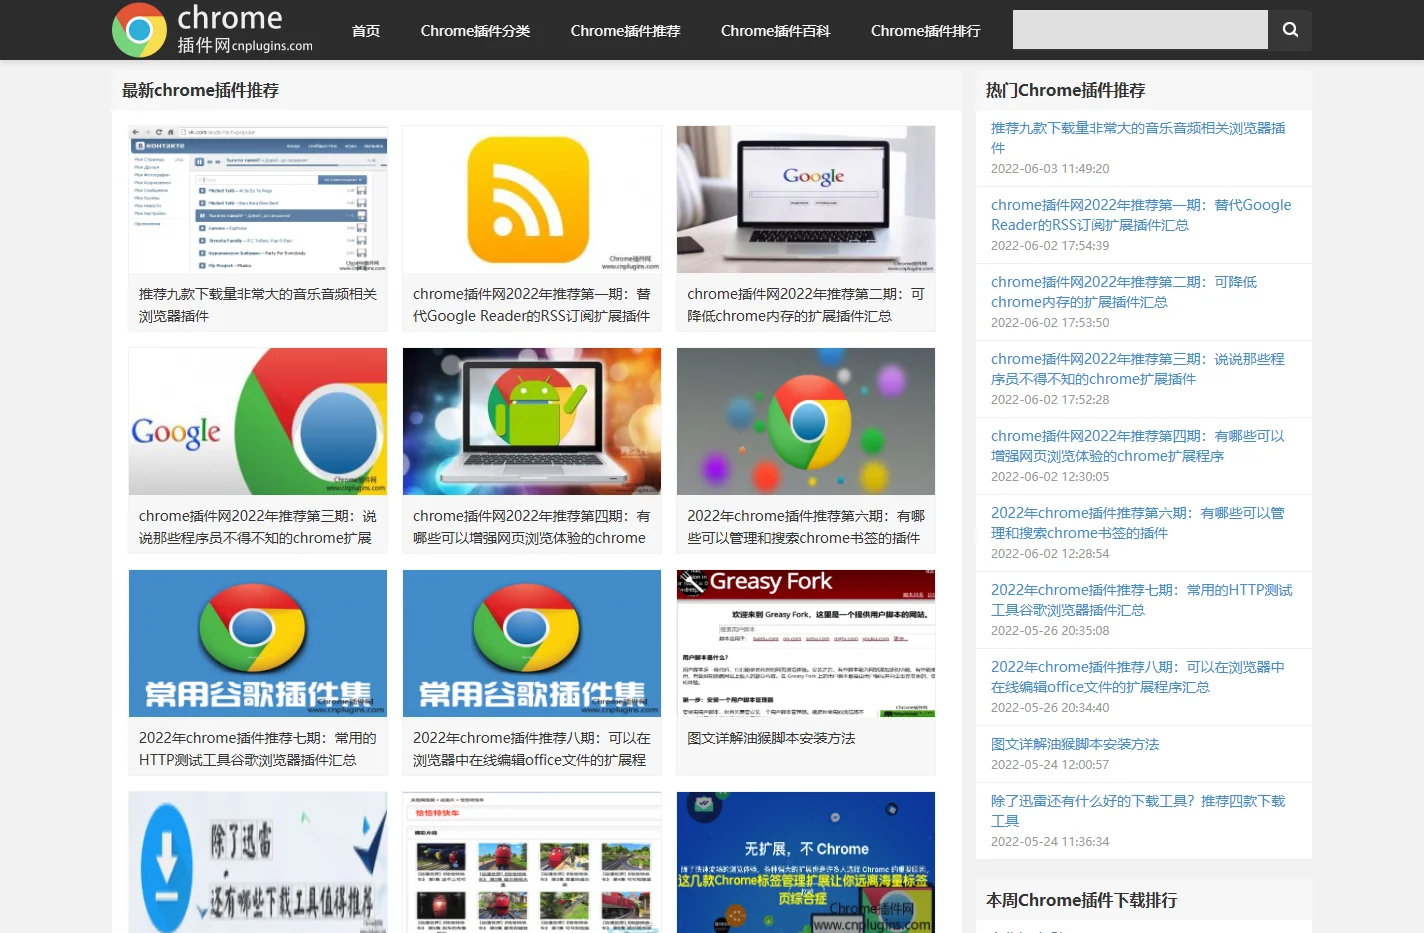
Task: Open sidebar link 第一期 替代Google Reader
Action: coord(1141,215)
